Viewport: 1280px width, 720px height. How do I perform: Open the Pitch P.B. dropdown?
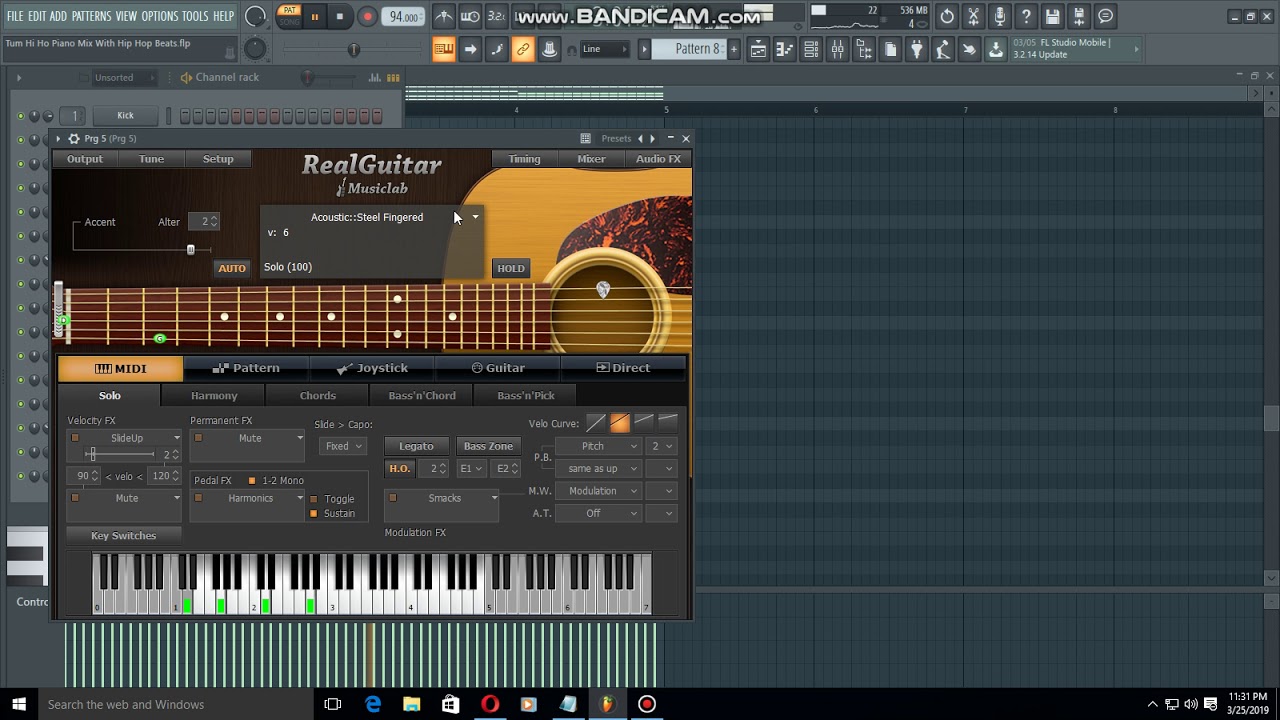pyautogui.click(x=598, y=446)
